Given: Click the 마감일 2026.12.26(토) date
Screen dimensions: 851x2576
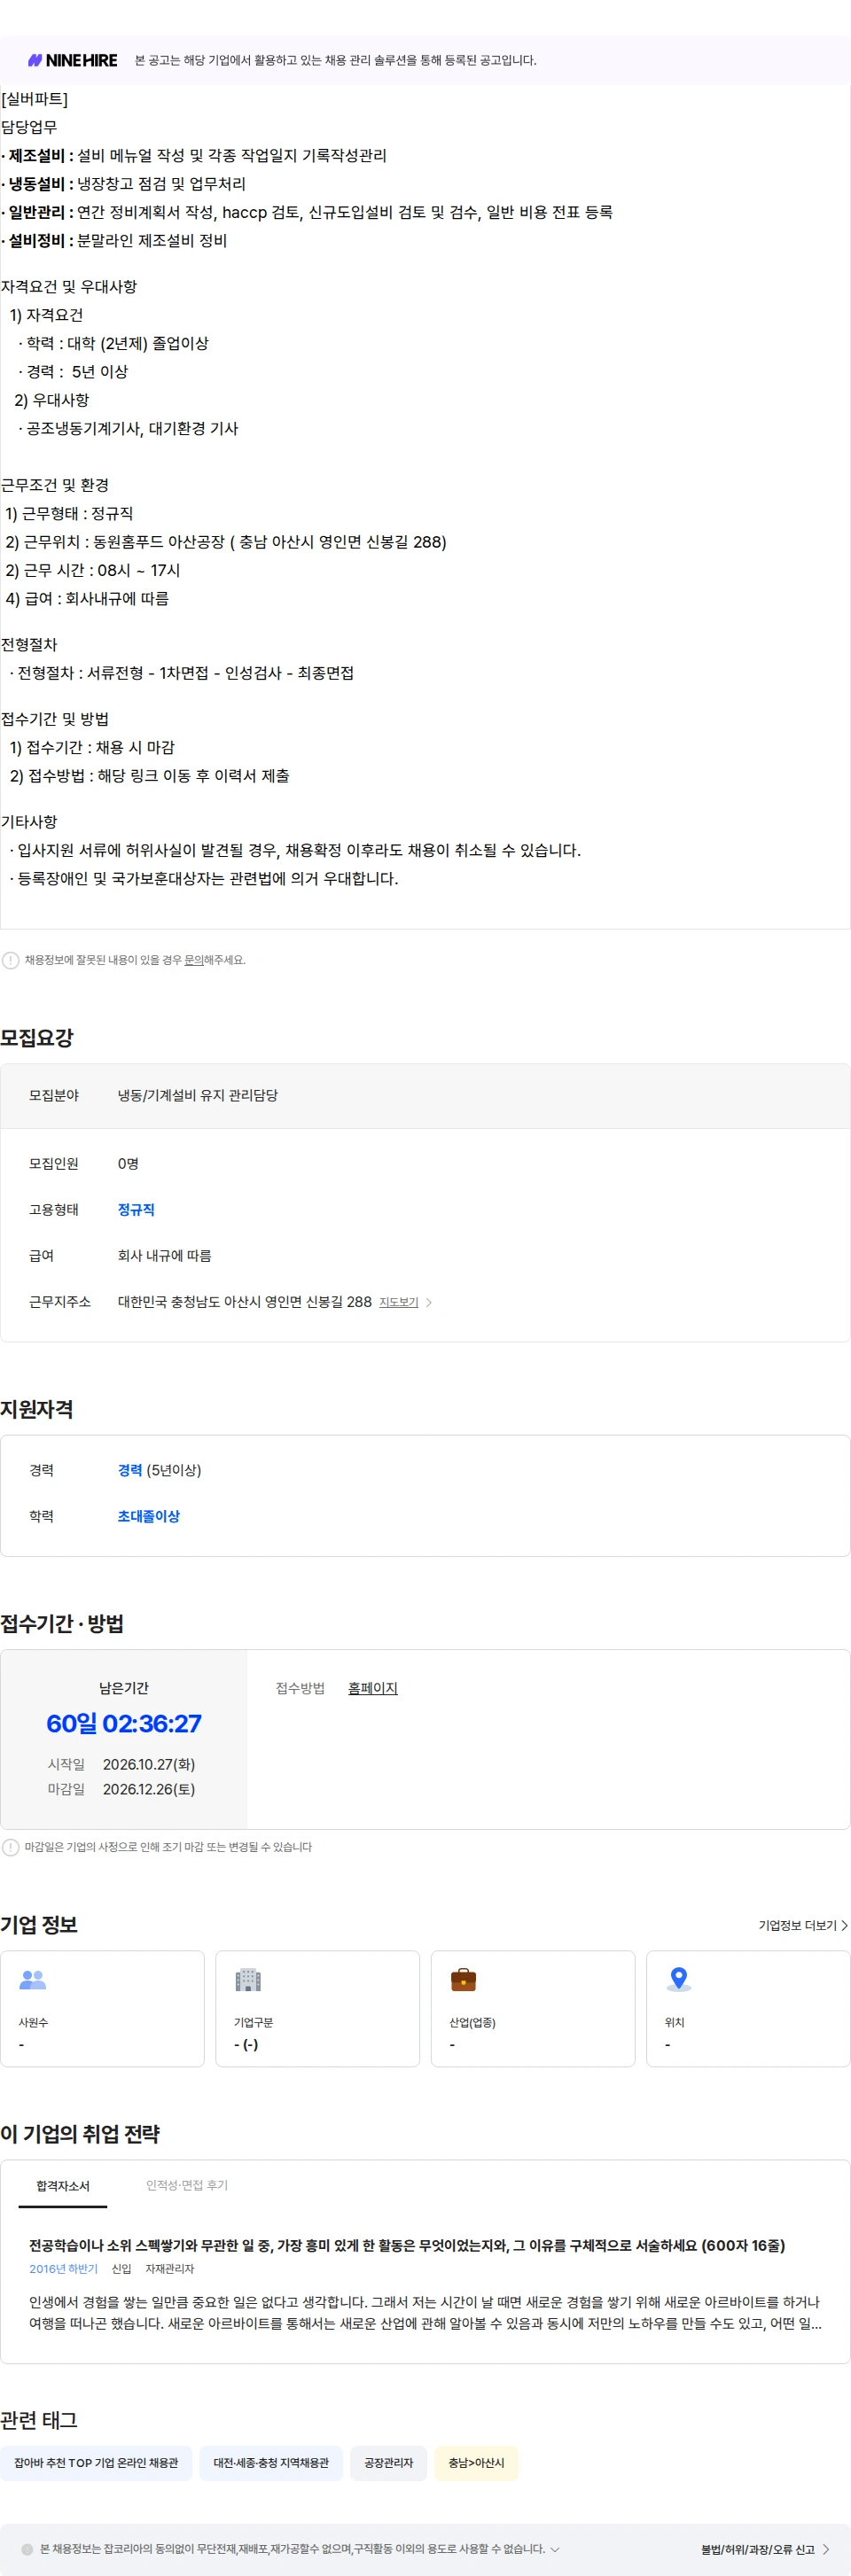Looking at the screenshot, I should click(149, 1789).
